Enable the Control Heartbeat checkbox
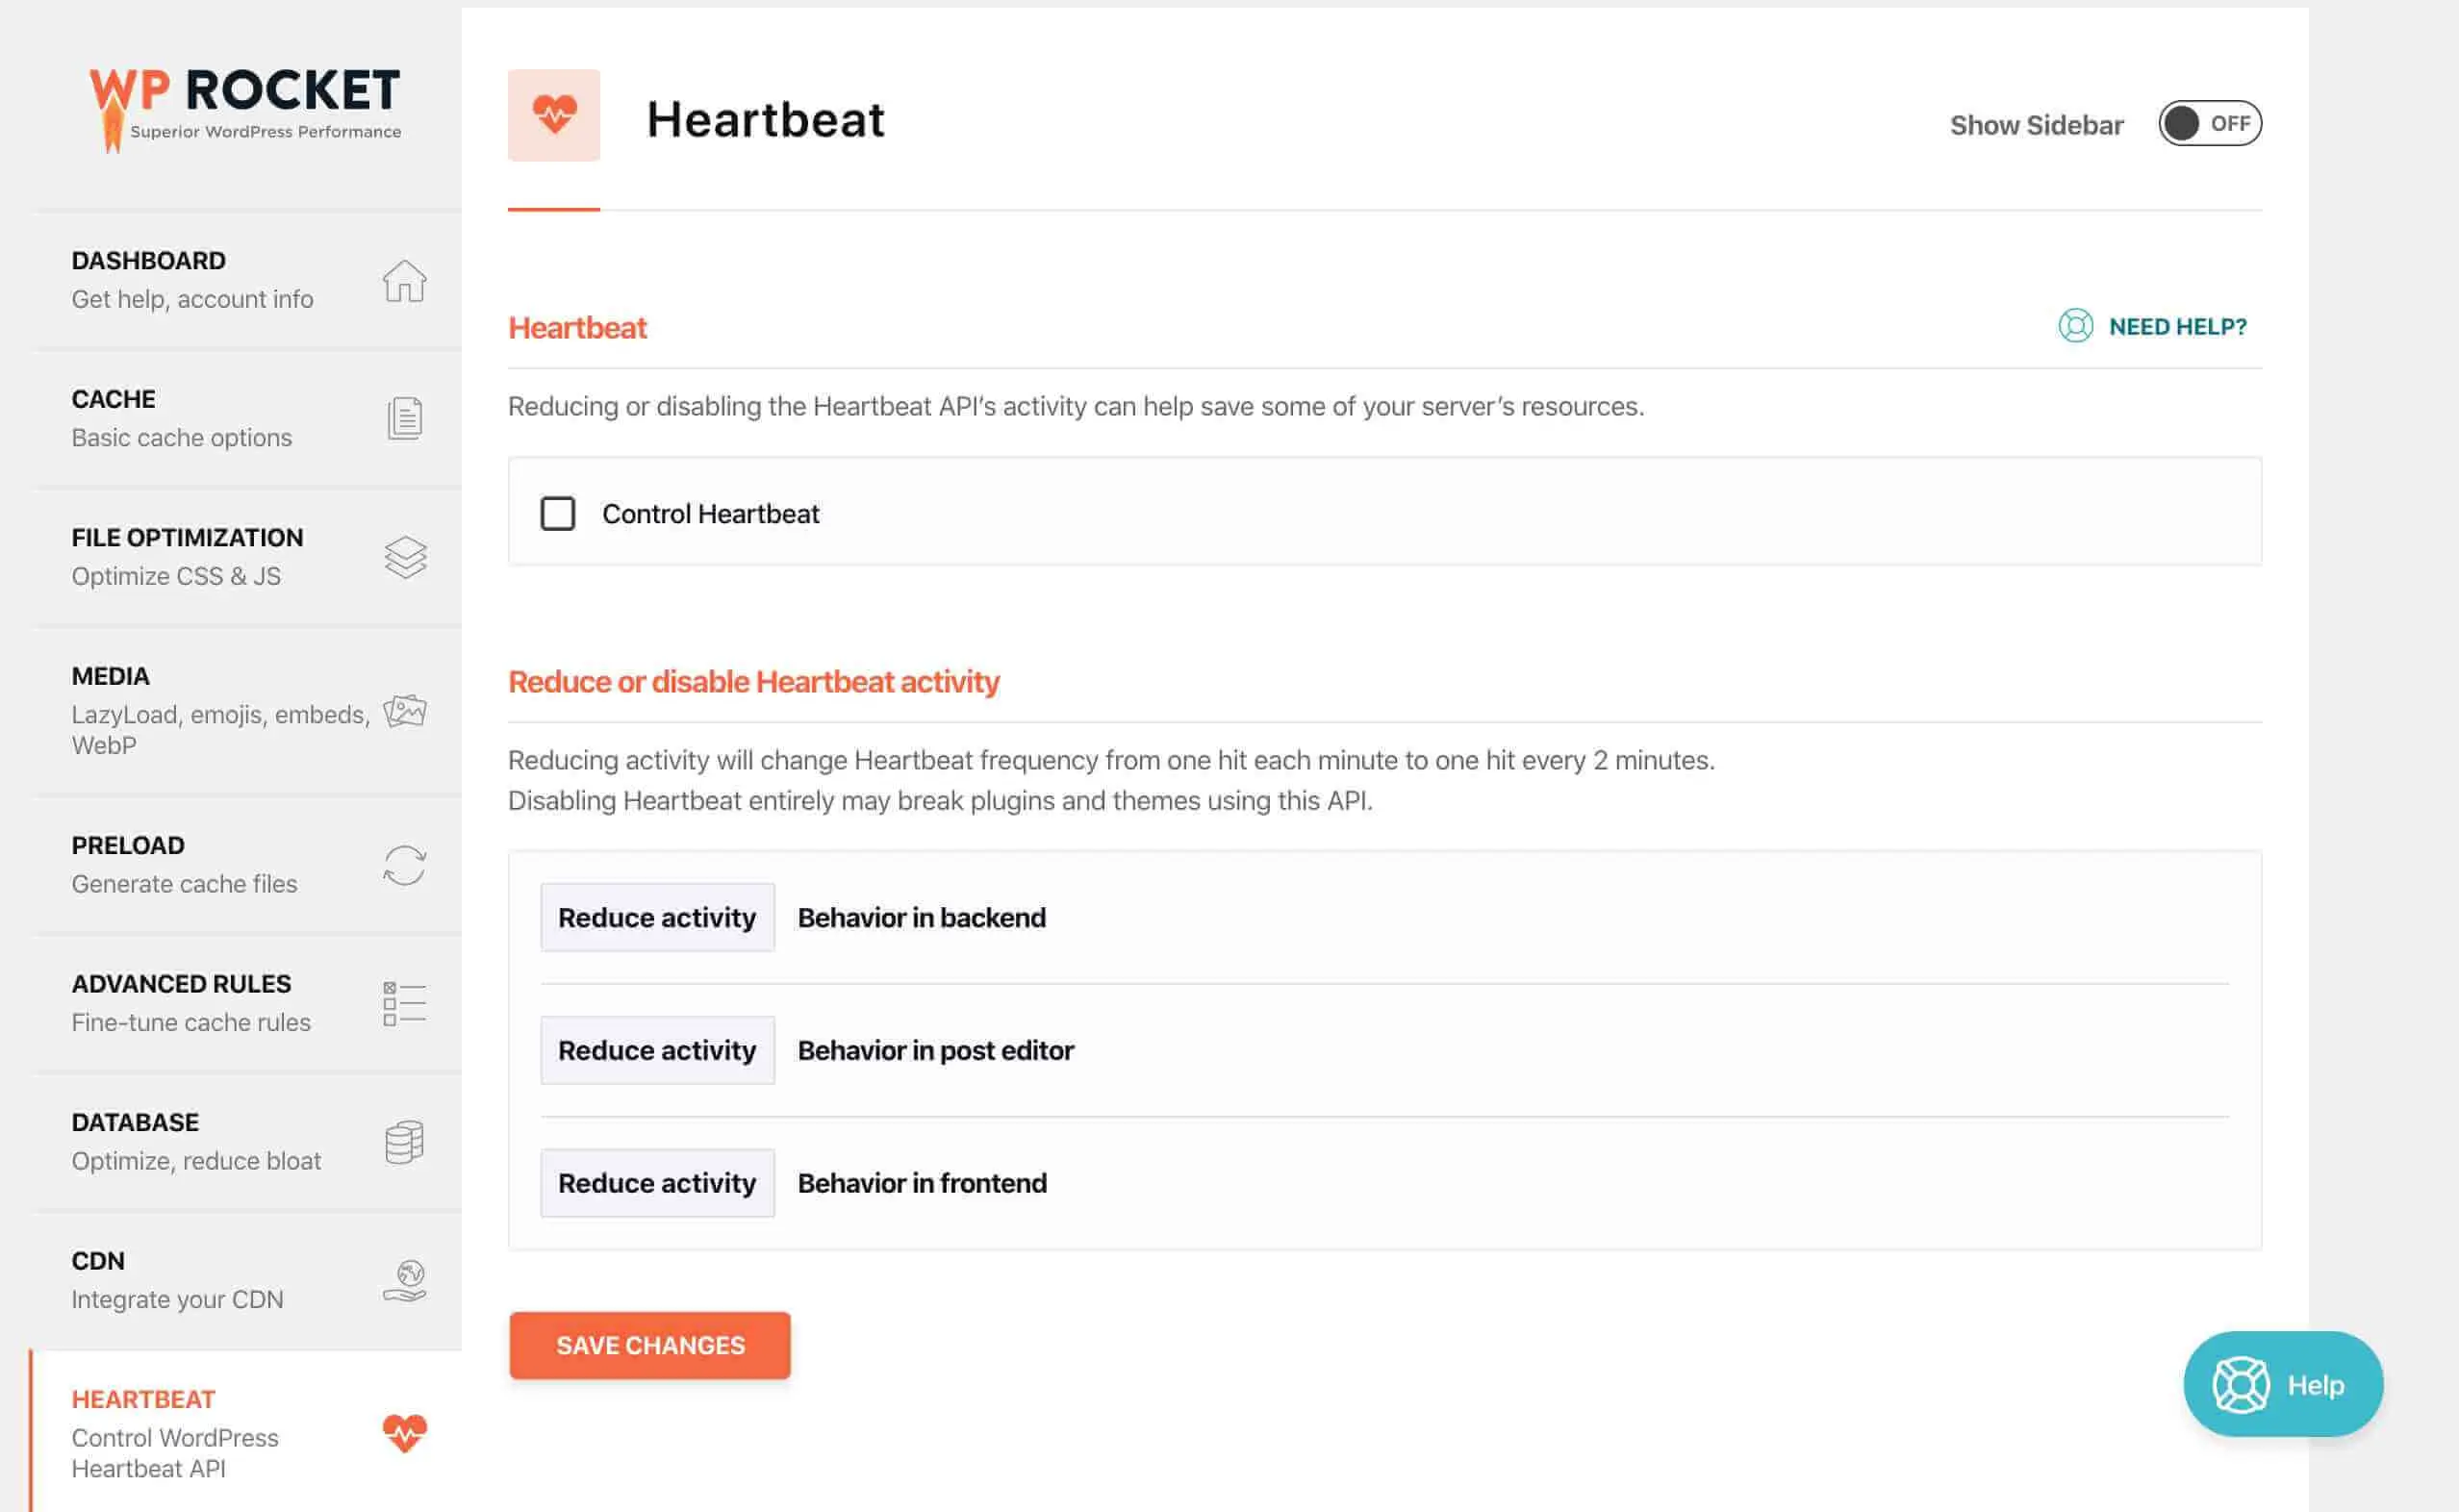The image size is (2459, 1512). click(558, 514)
